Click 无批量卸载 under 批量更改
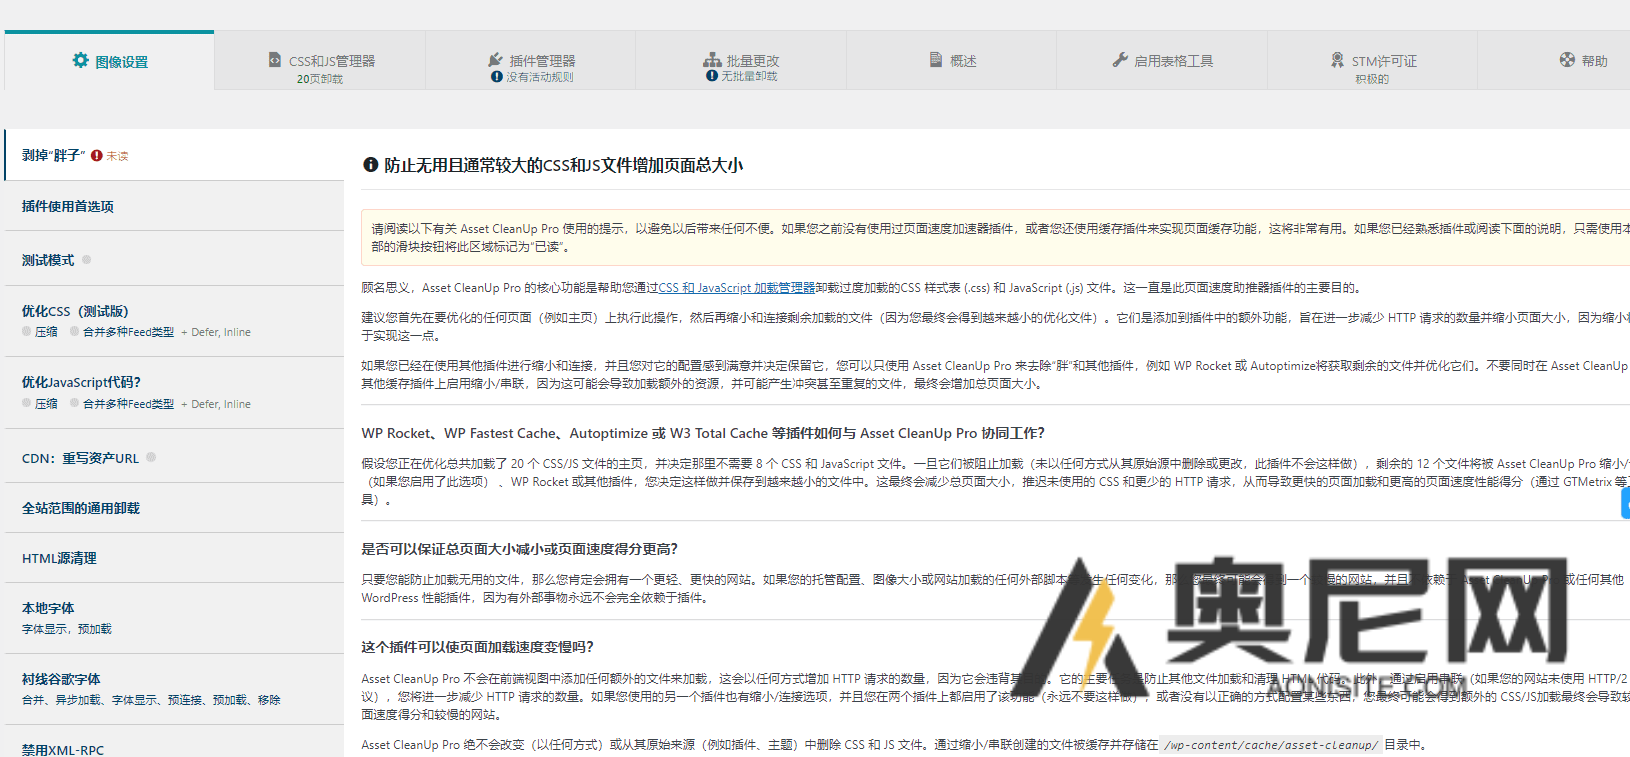Viewport: 1630px width, 757px height. click(x=749, y=76)
